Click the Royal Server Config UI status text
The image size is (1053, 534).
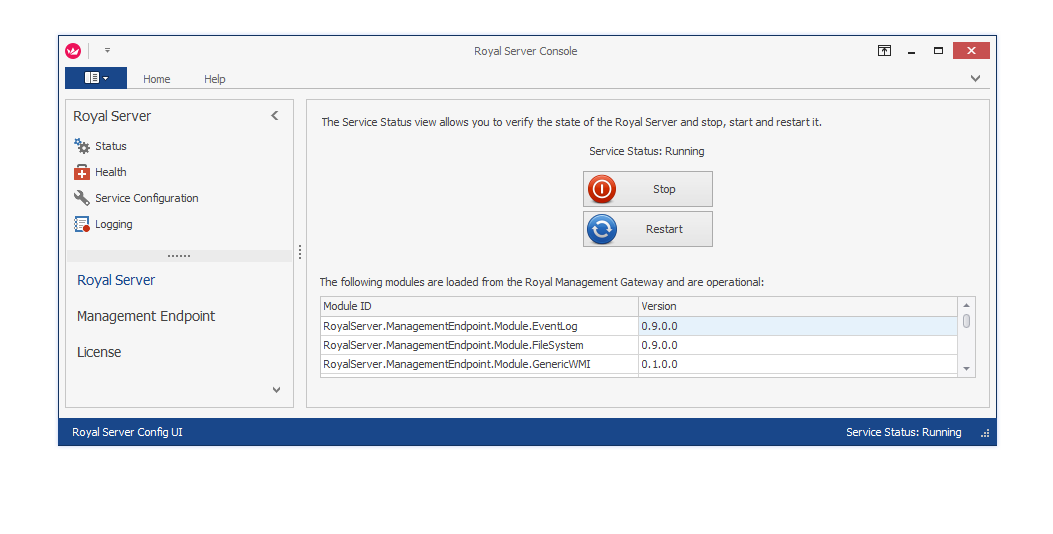point(127,432)
